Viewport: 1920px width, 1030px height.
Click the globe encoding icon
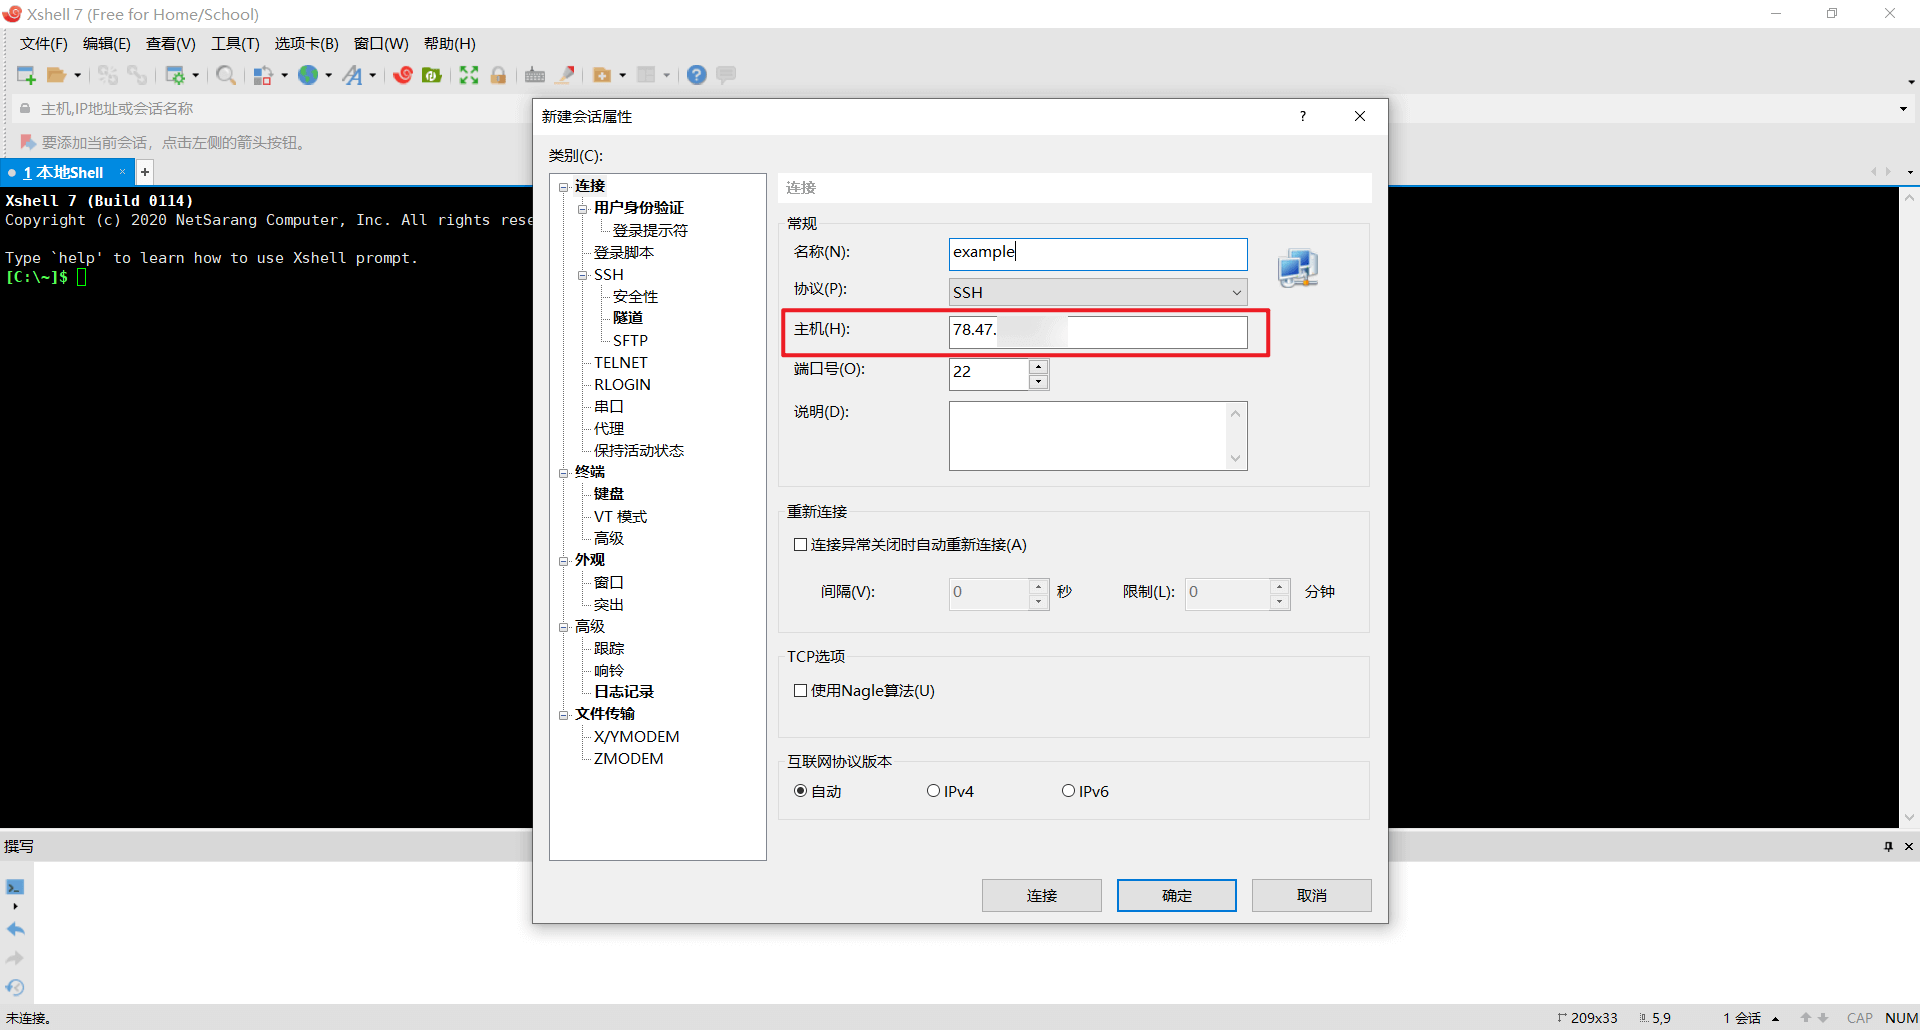click(x=308, y=75)
